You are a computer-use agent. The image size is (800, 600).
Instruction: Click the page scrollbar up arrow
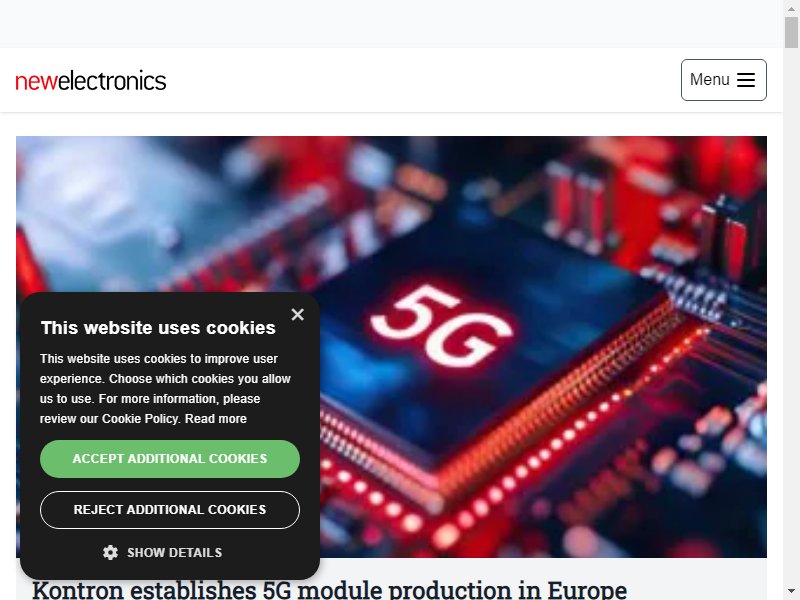(791, 8)
